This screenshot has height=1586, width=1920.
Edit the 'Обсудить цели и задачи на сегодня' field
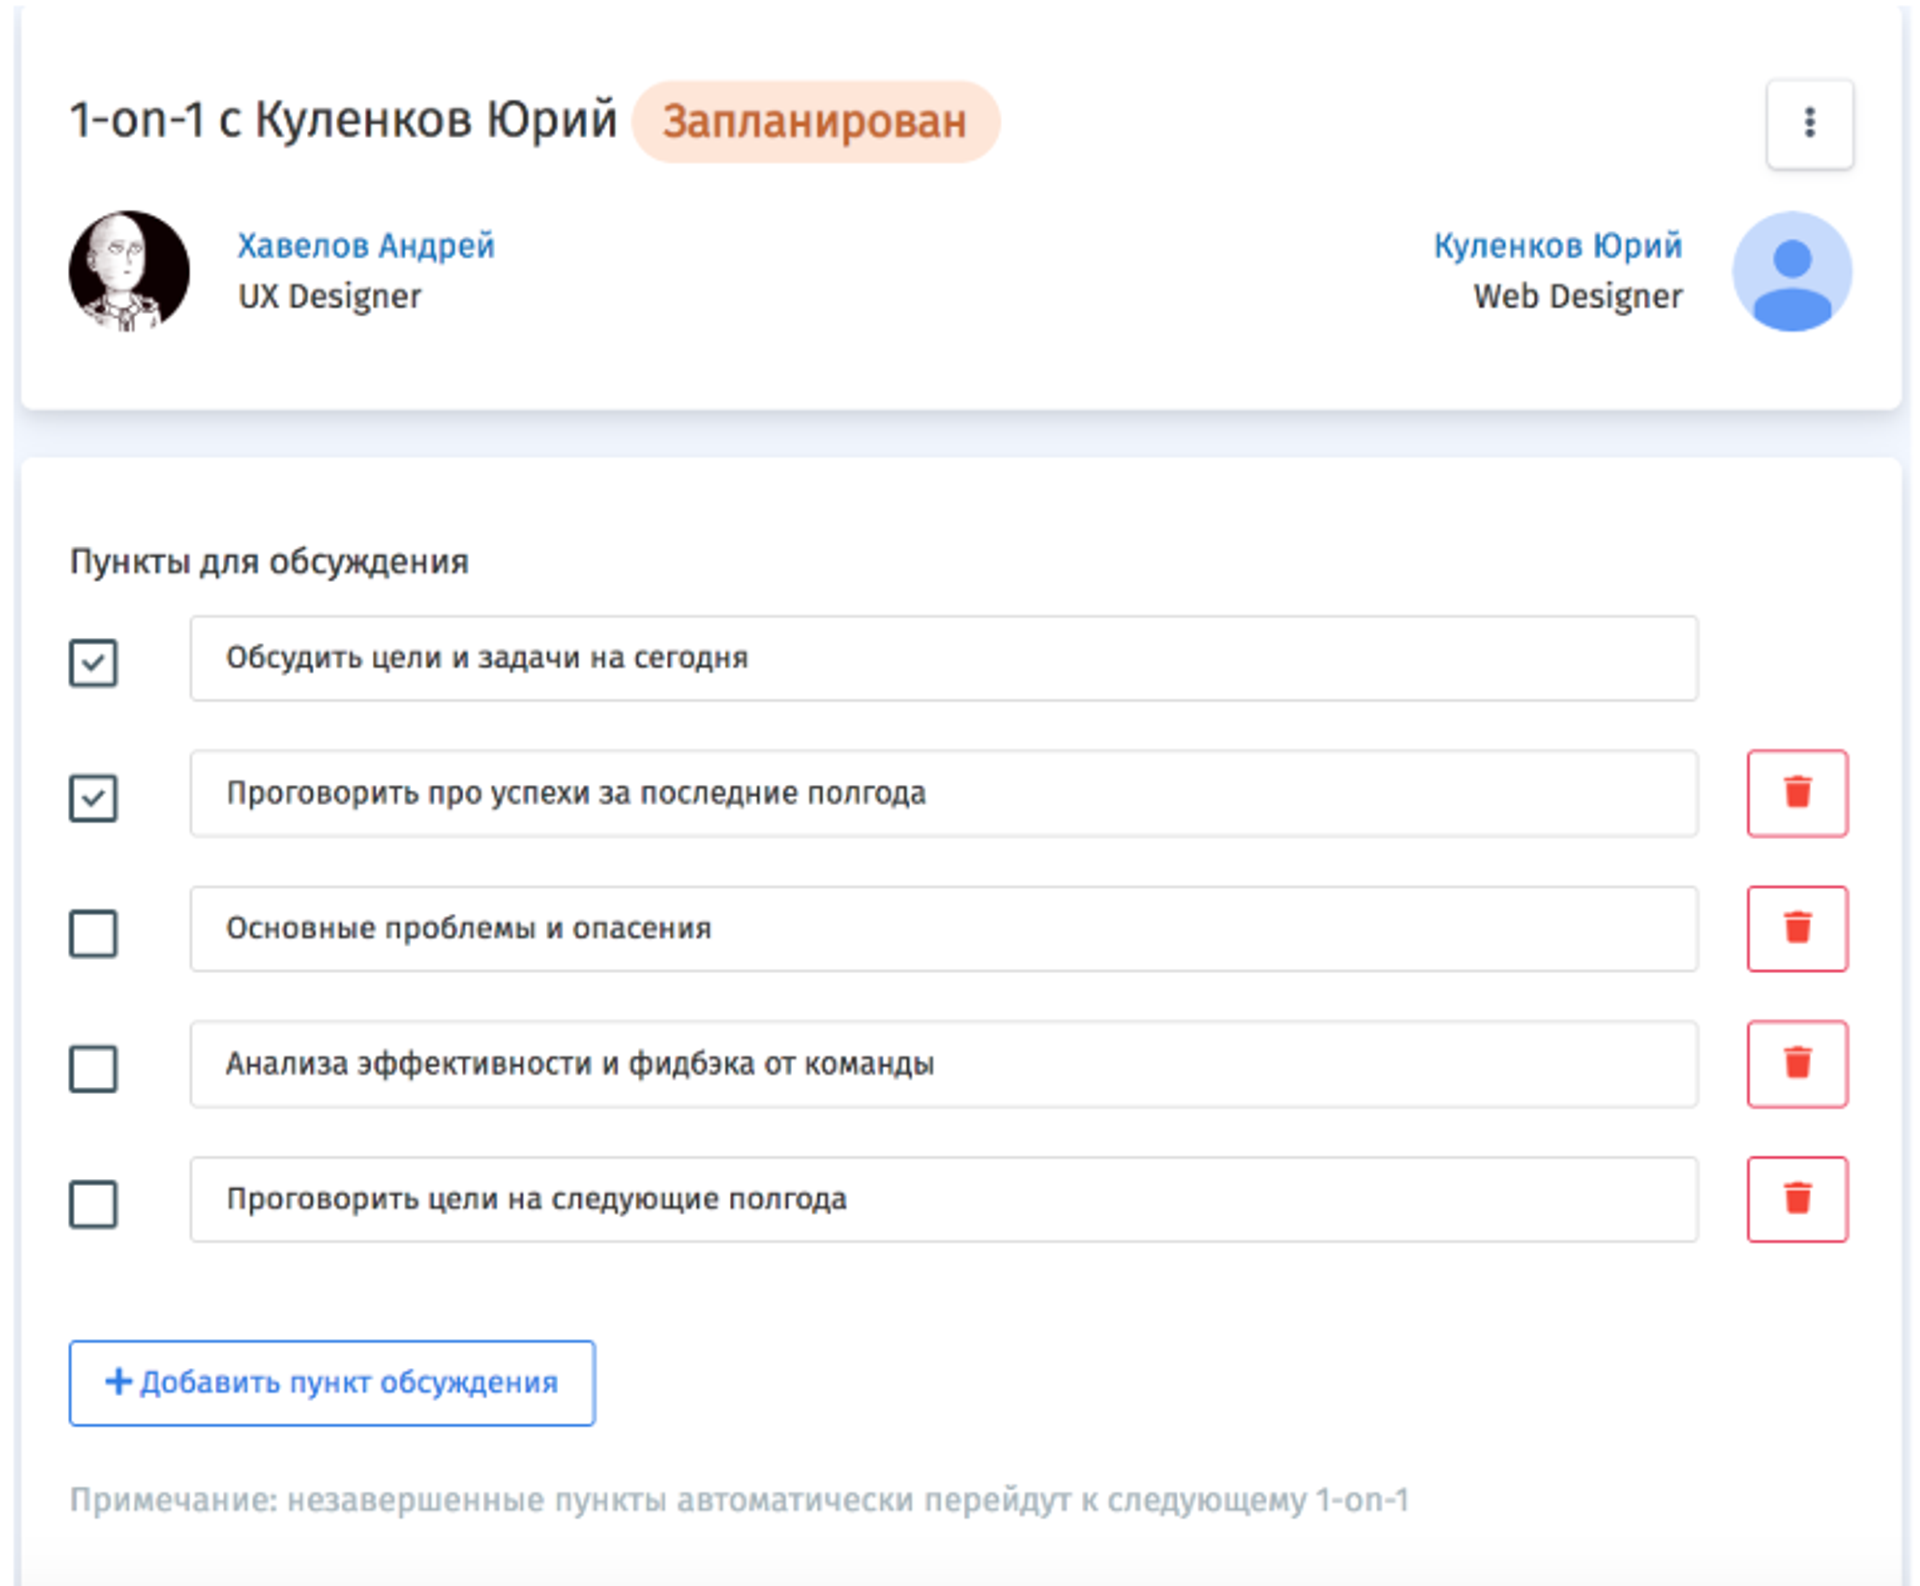pyautogui.click(x=944, y=658)
